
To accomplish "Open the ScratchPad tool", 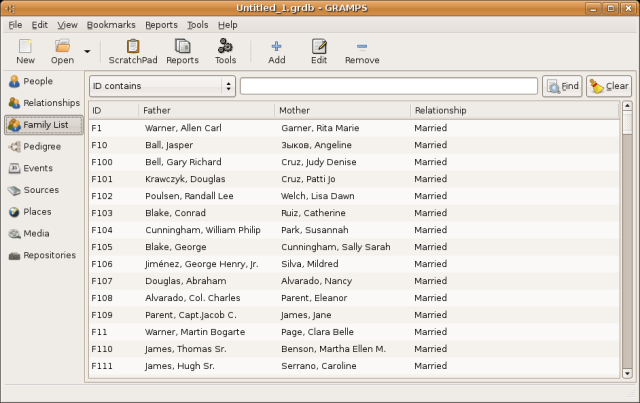I will click(x=133, y=51).
